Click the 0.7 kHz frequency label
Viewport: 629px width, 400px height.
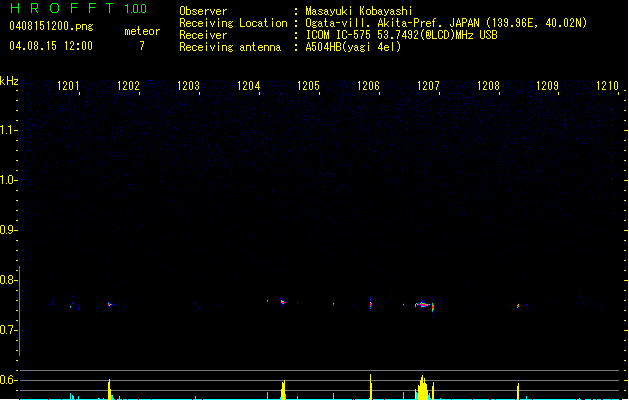tap(8, 330)
